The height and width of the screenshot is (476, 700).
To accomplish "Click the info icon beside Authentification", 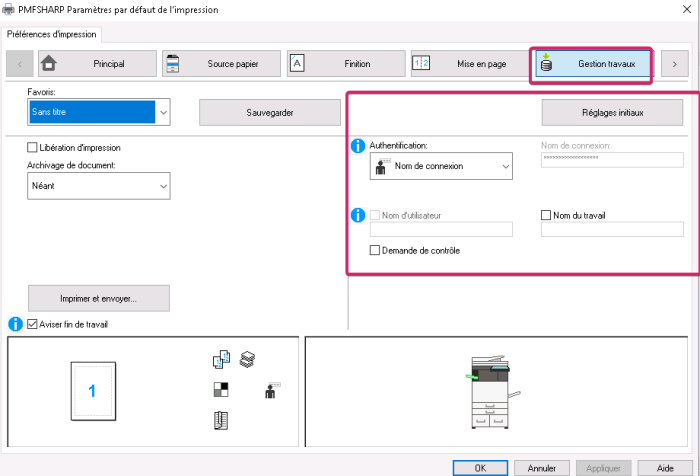I will (x=358, y=147).
